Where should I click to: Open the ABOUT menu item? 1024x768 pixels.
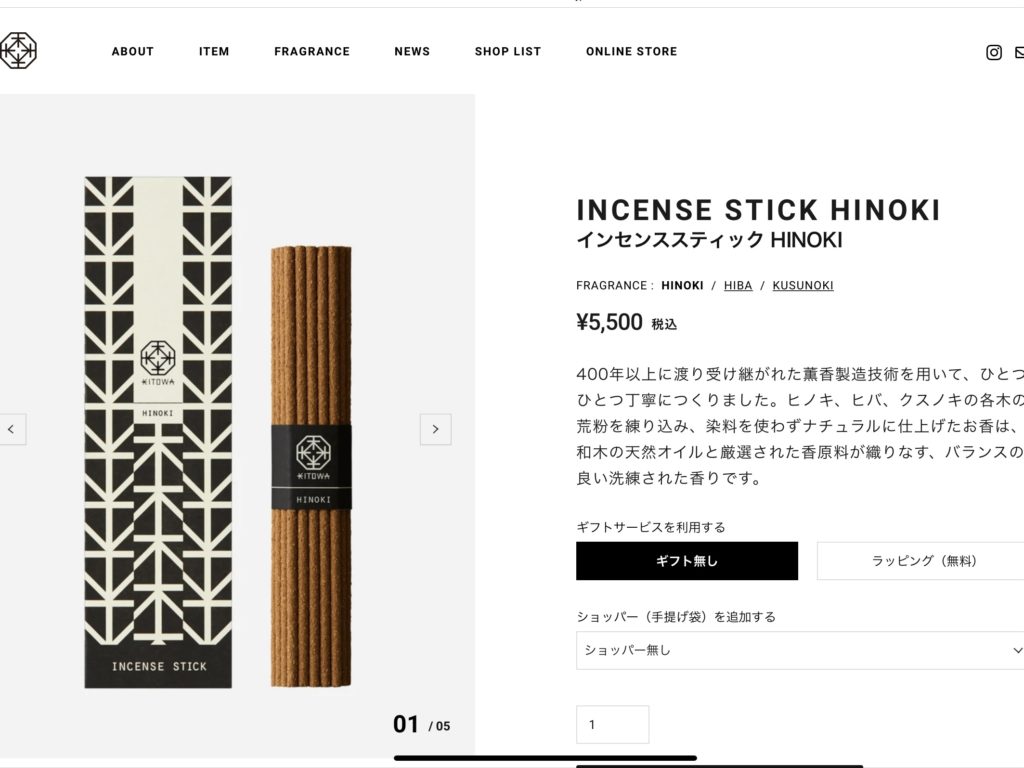[x=133, y=52]
